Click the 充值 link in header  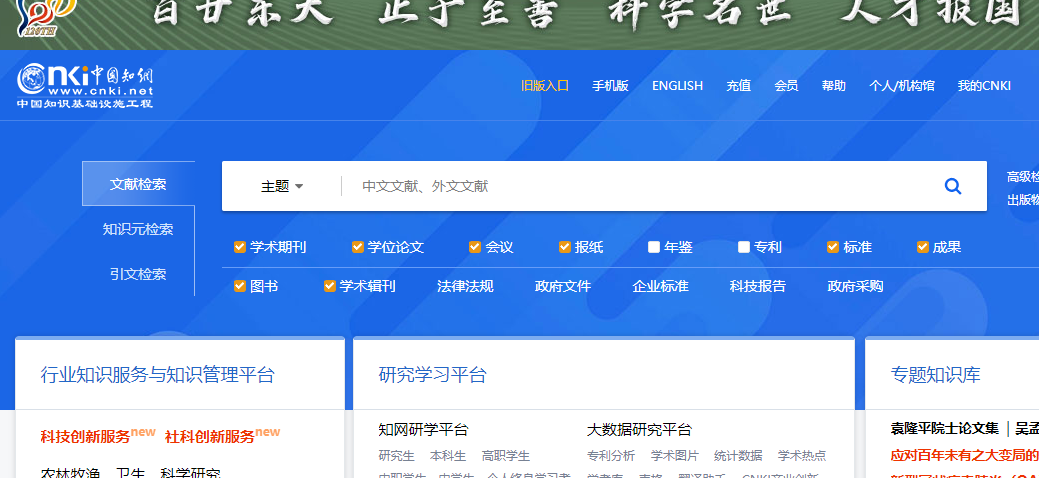pos(738,86)
